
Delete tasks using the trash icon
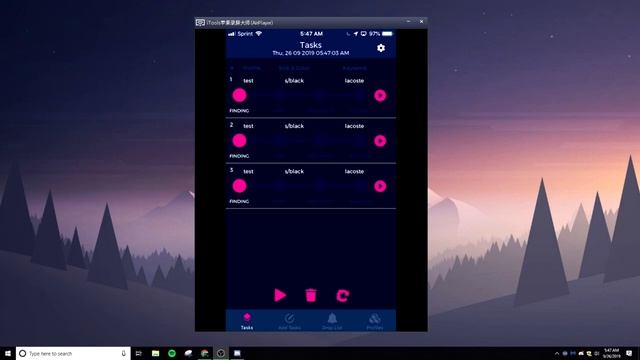[311, 295]
